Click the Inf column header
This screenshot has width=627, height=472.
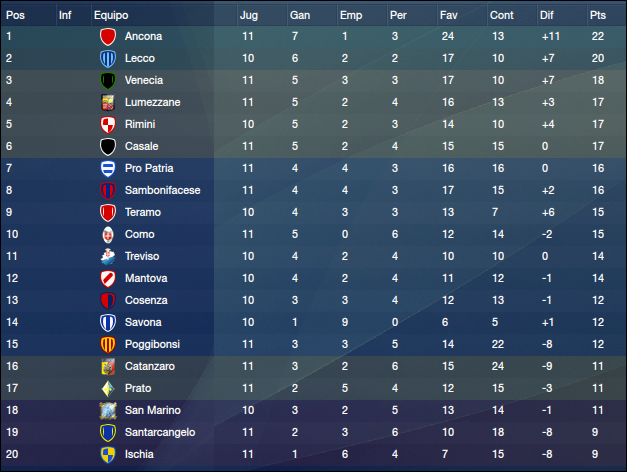[x=65, y=15]
